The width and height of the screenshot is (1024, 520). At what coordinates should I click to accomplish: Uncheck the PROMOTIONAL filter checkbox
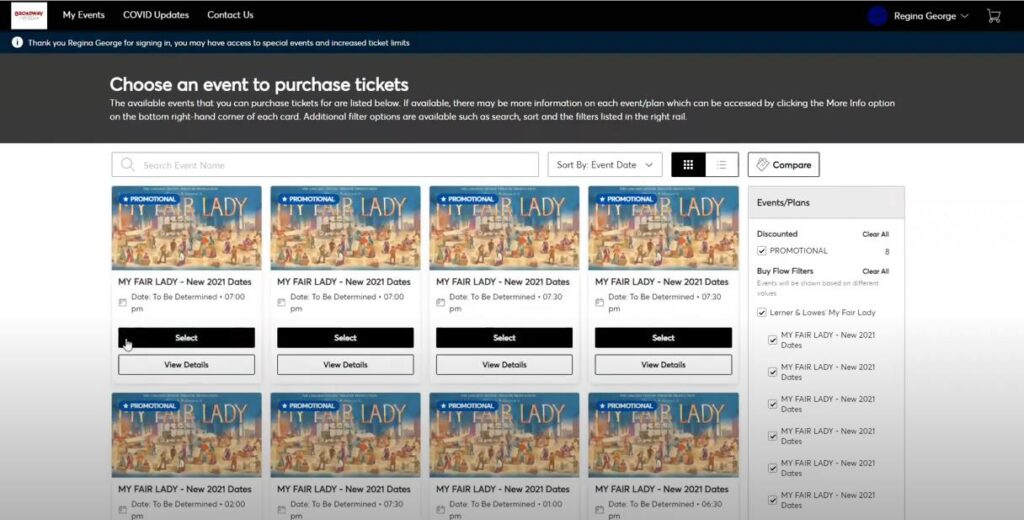click(761, 251)
